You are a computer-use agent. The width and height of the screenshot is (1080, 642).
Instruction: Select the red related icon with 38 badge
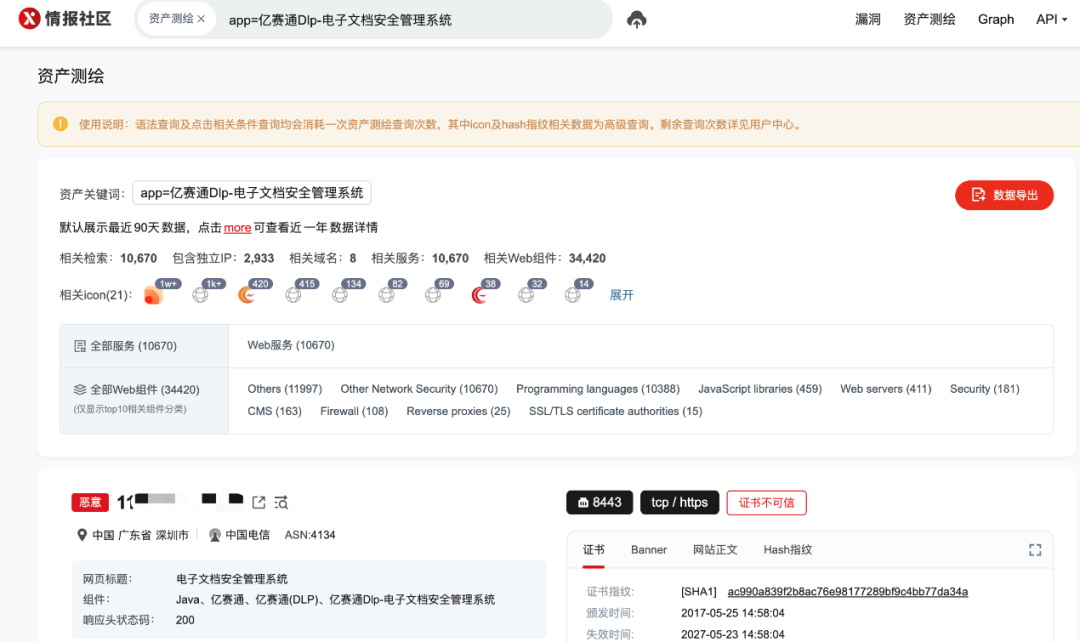point(479,295)
